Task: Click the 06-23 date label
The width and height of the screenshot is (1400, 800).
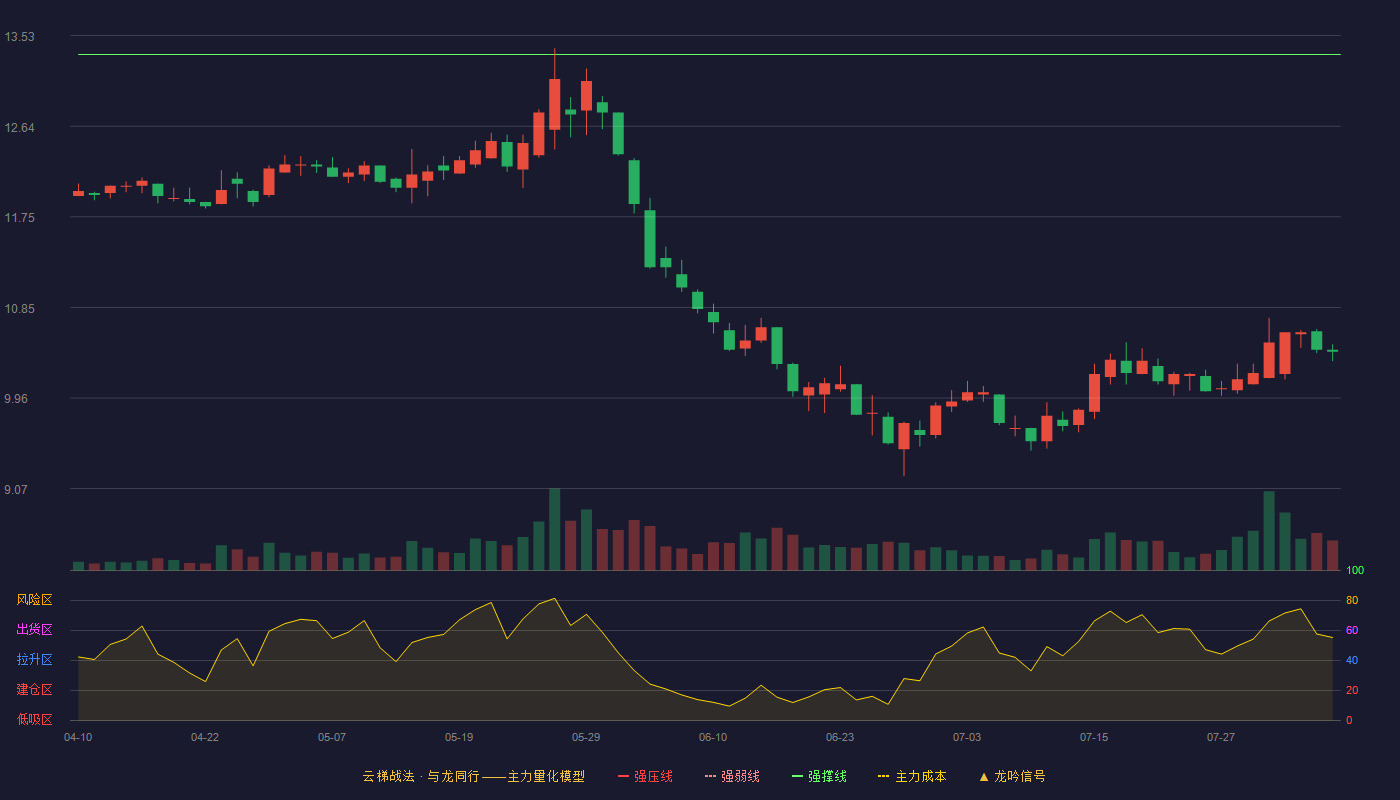Action: coord(840,737)
